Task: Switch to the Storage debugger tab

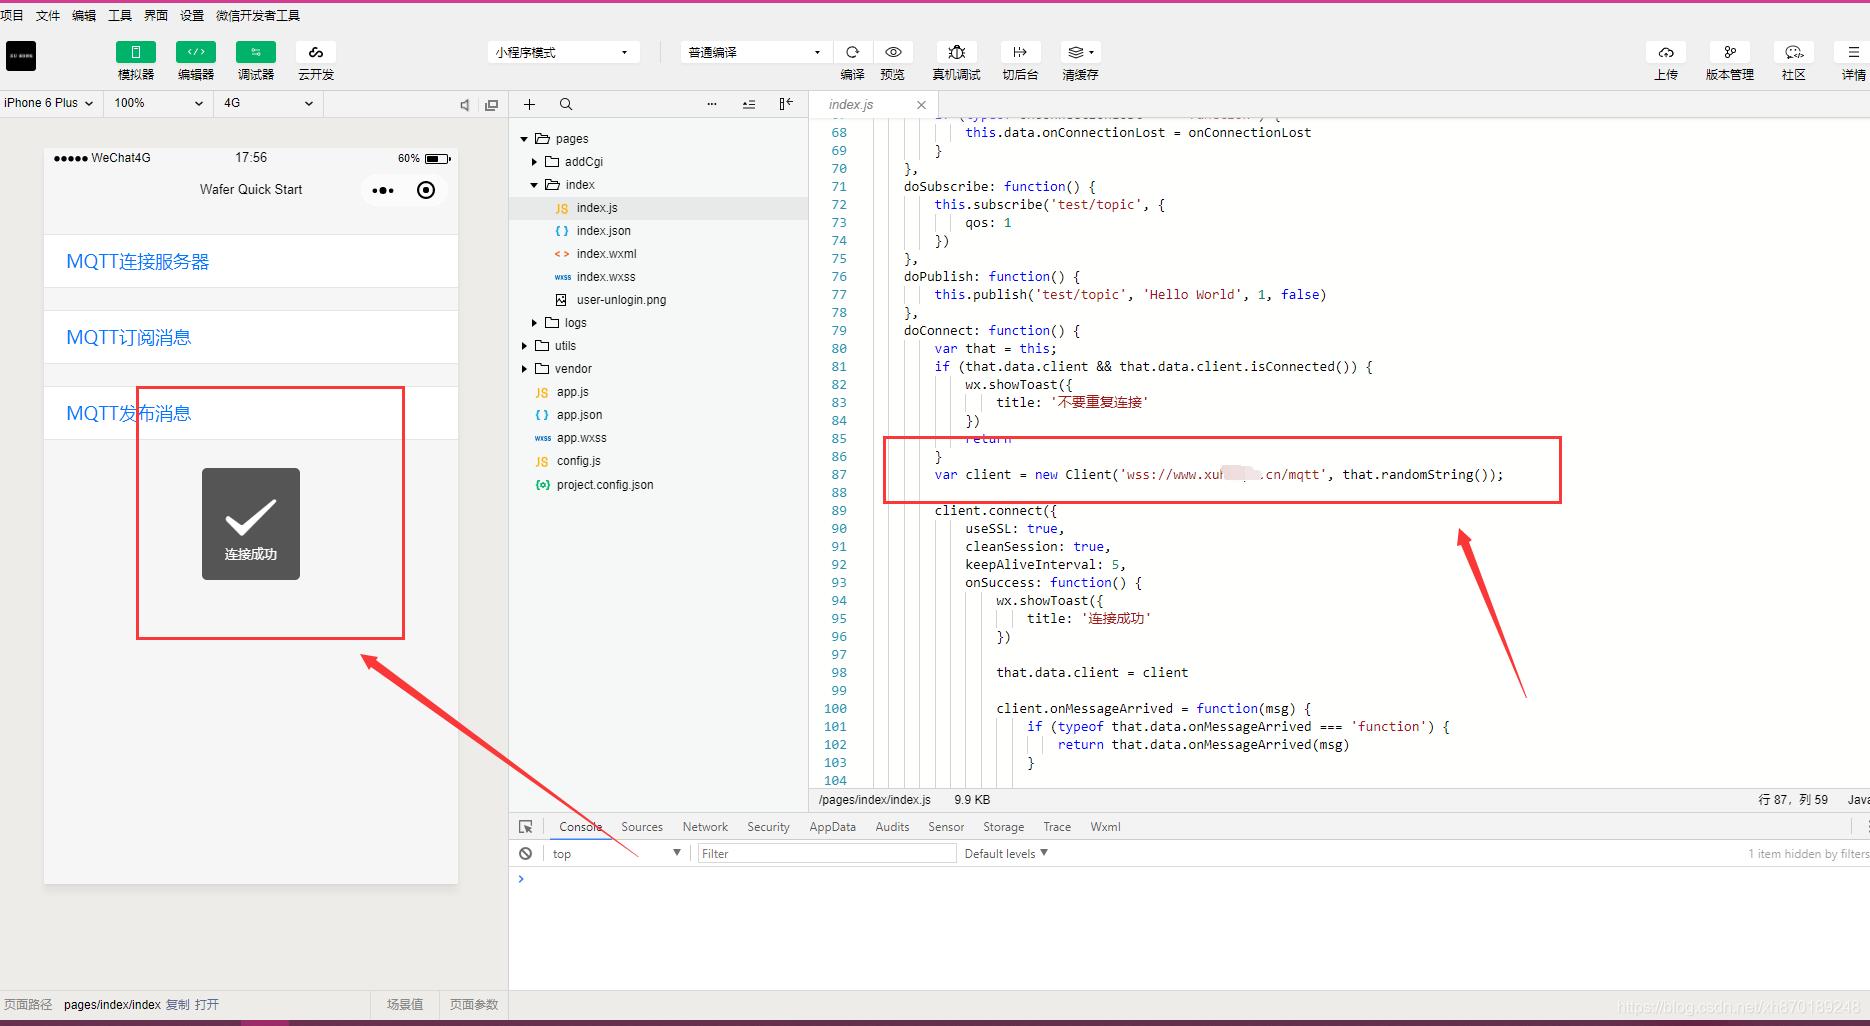Action: [x=1003, y=827]
